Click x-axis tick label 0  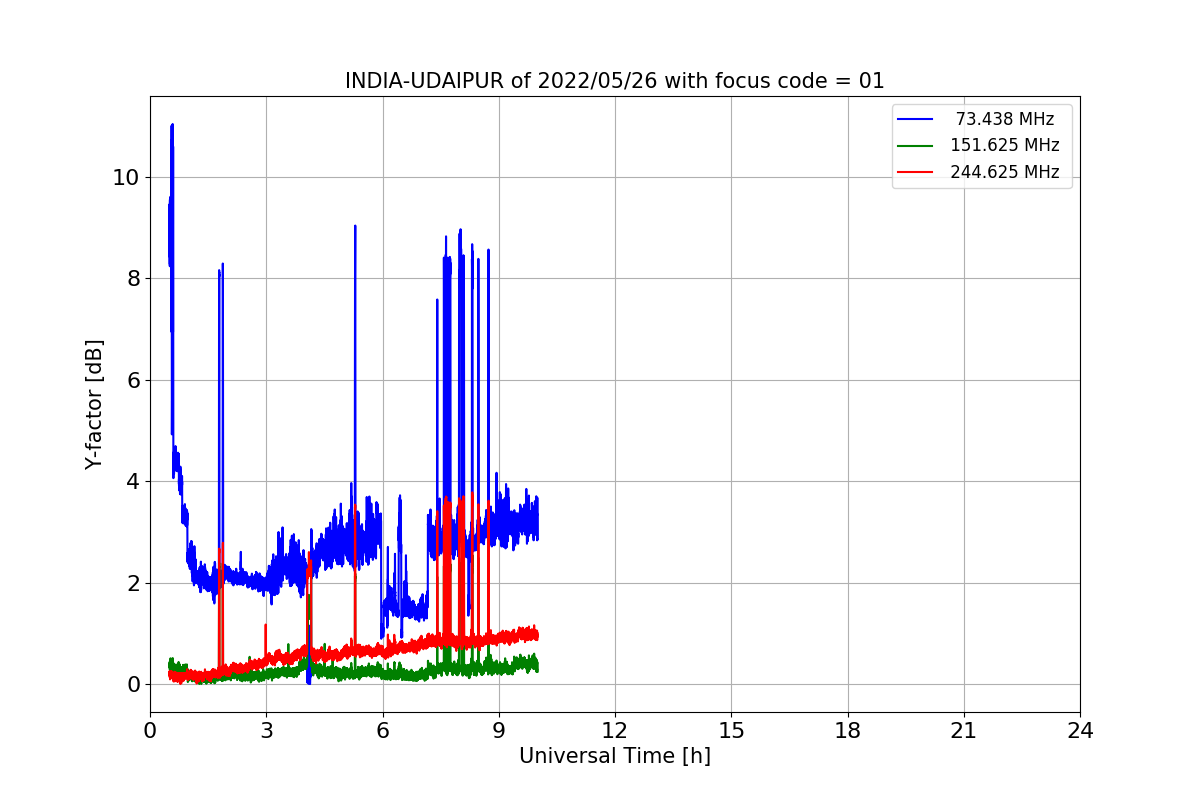click(x=150, y=731)
